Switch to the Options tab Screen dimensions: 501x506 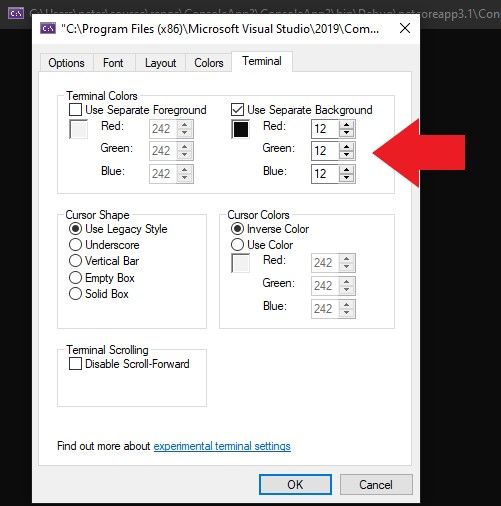66,63
